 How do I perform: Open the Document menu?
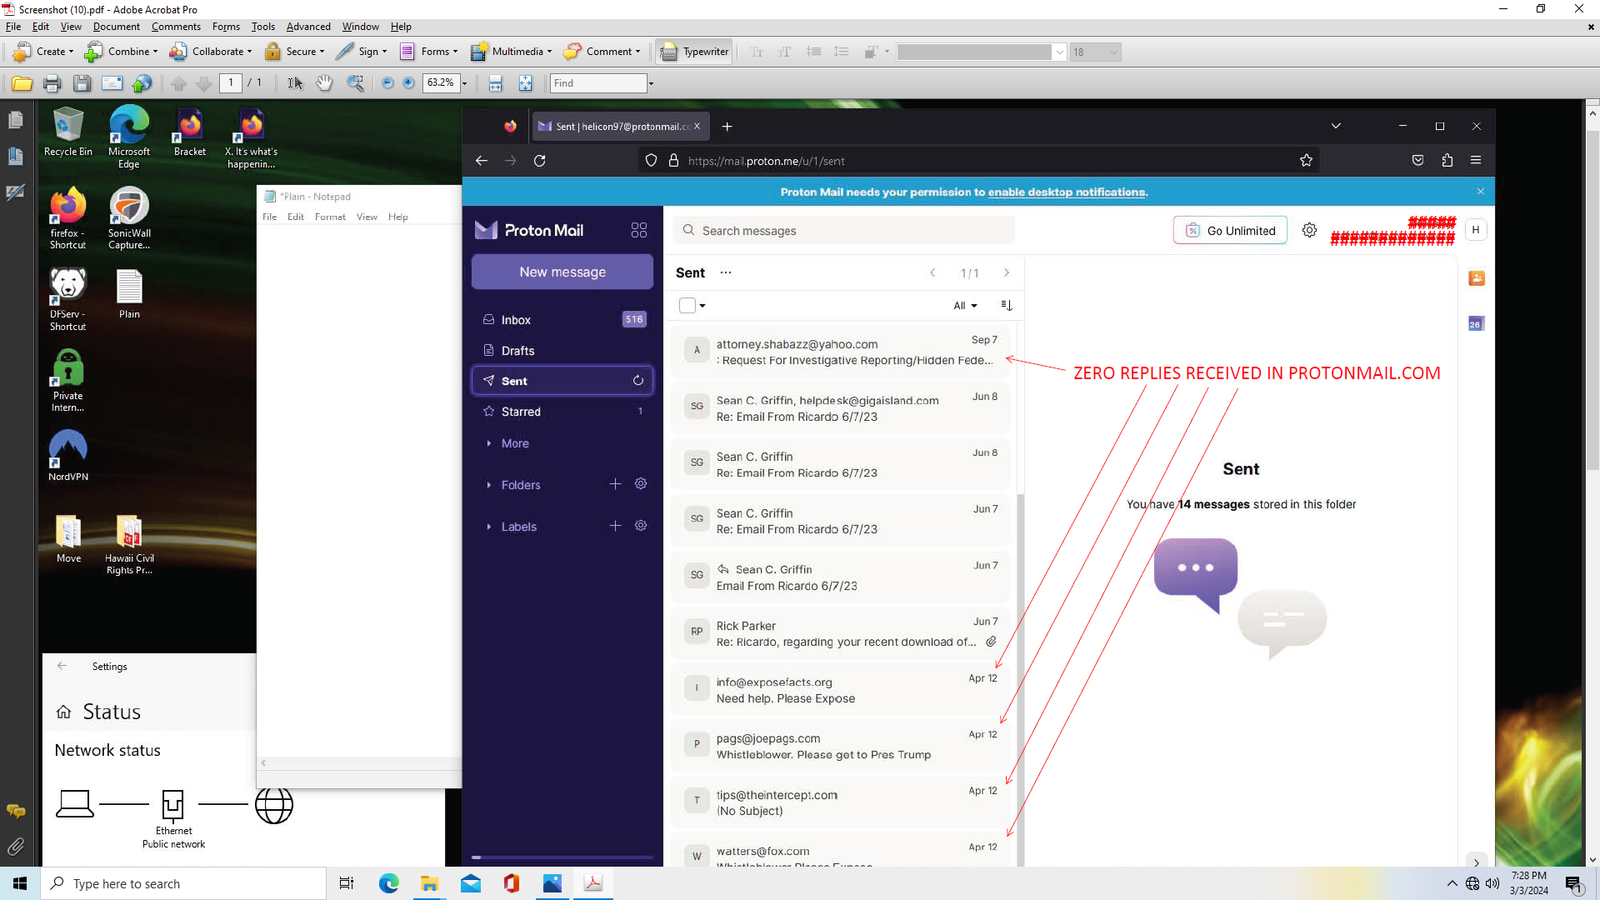pyautogui.click(x=117, y=27)
